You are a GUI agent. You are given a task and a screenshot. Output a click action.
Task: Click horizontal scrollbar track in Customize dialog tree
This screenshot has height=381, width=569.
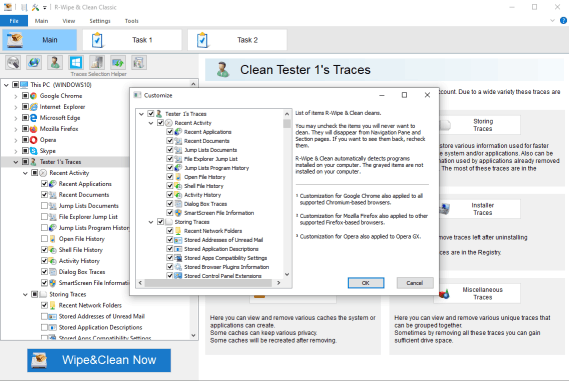pos(209,283)
